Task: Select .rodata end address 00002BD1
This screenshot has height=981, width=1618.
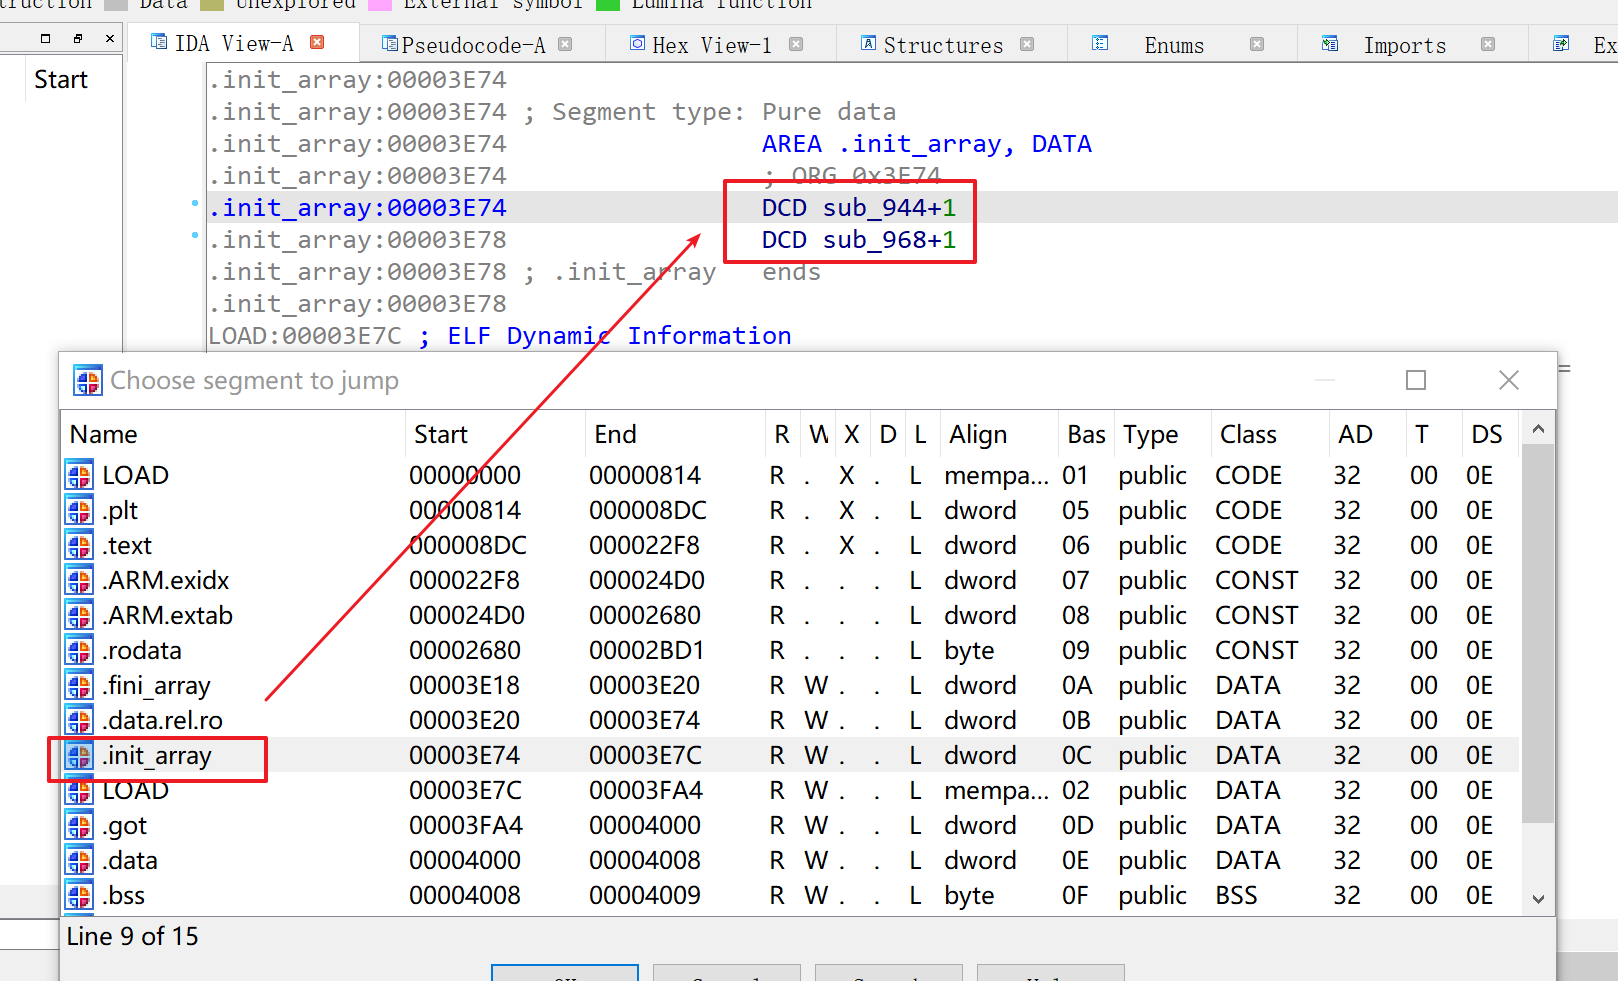Action: coord(646,650)
